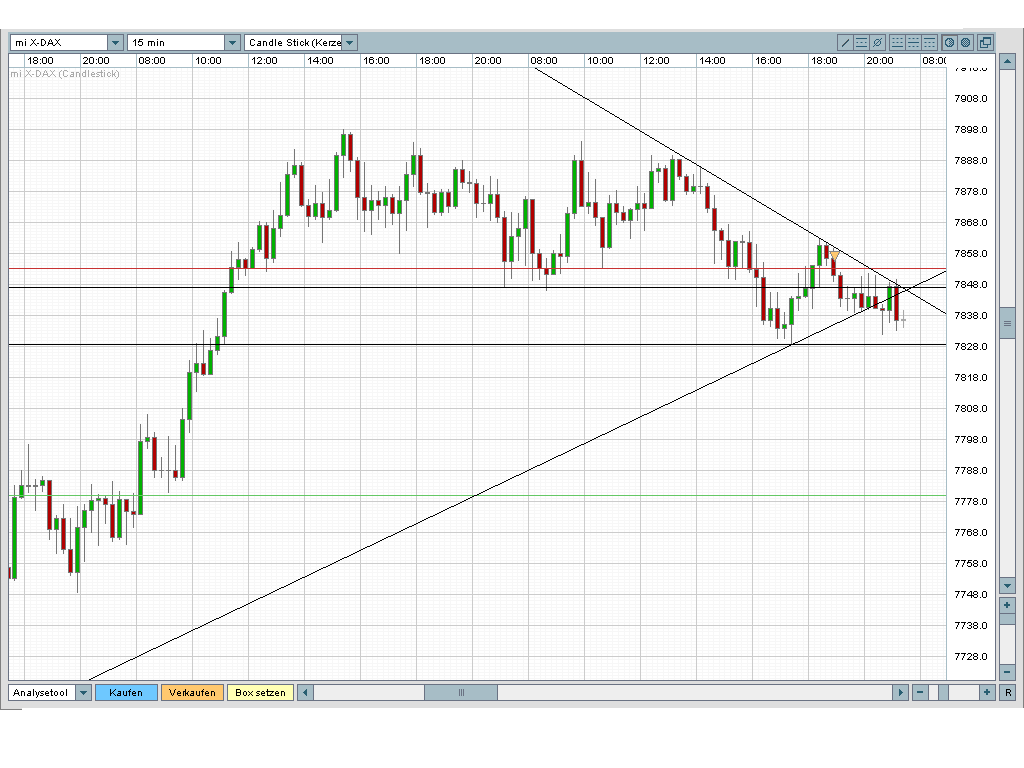Click the Analysetool label field
The height and width of the screenshot is (768, 1024).
point(42,692)
